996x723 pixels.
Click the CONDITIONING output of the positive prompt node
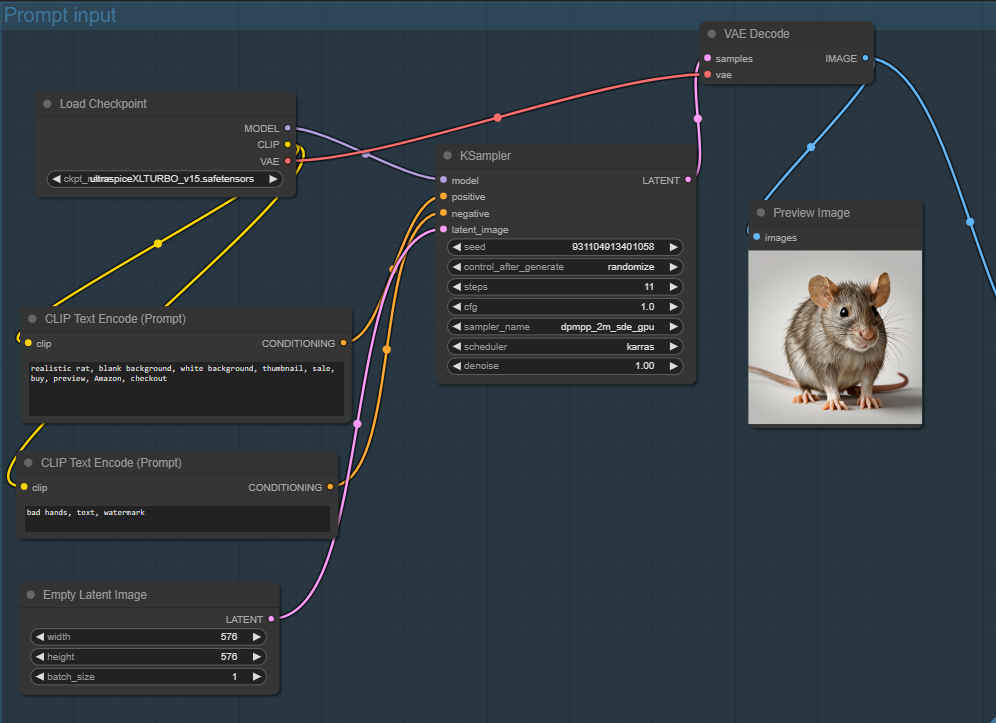pyautogui.click(x=344, y=343)
